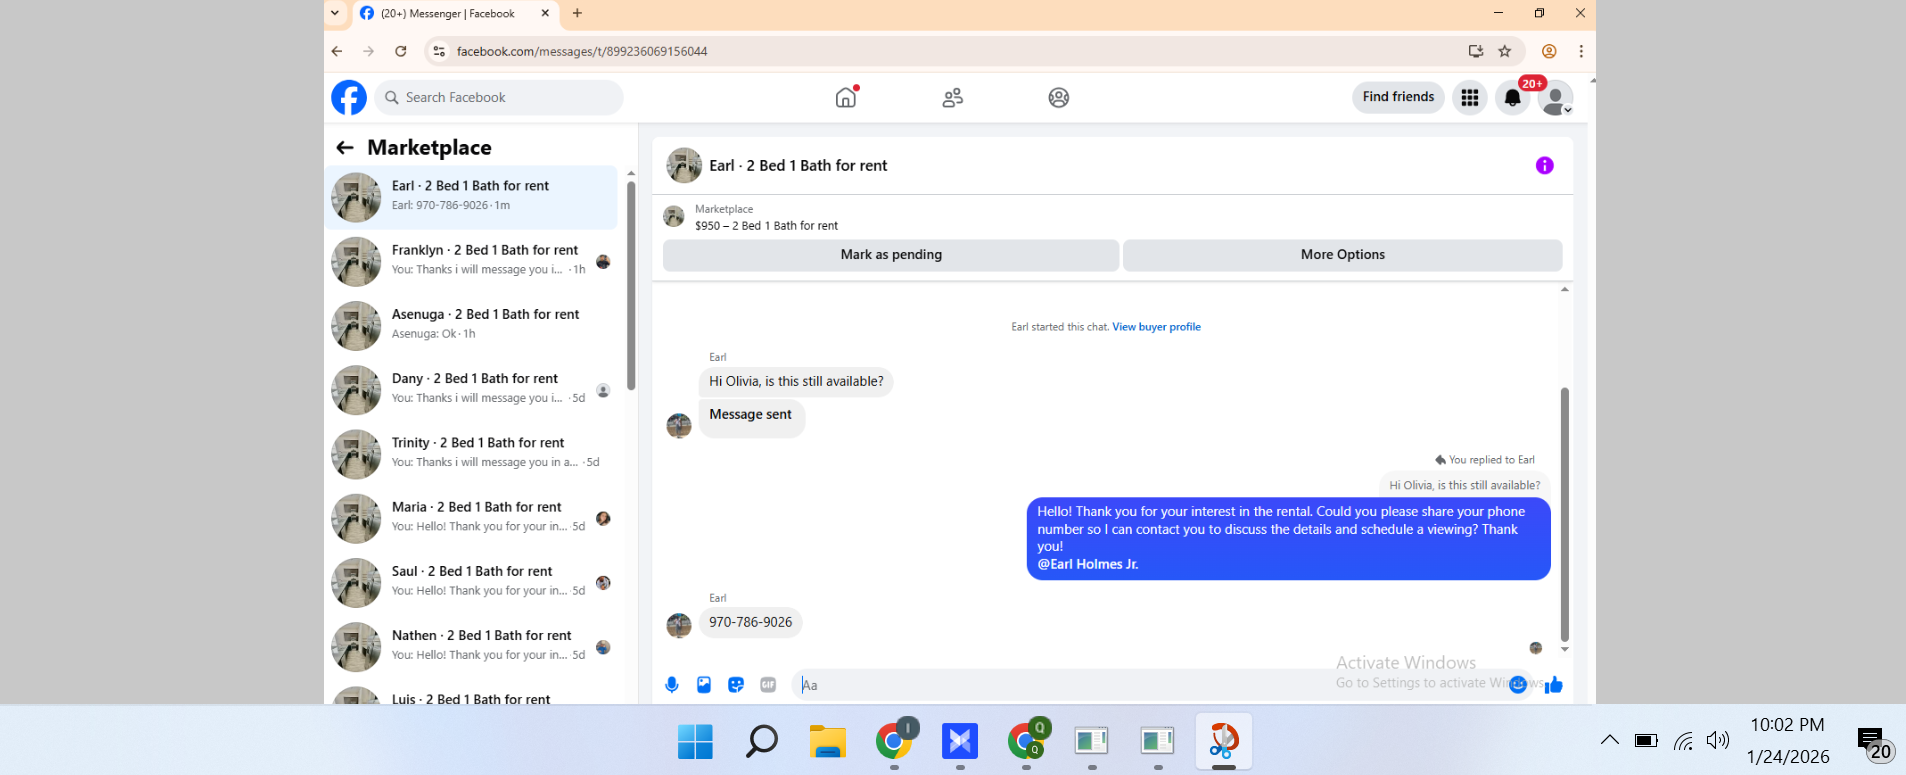Show hidden system tray icons chevron
Image resolution: width=1906 pixels, height=775 pixels.
tap(1610, 740)
